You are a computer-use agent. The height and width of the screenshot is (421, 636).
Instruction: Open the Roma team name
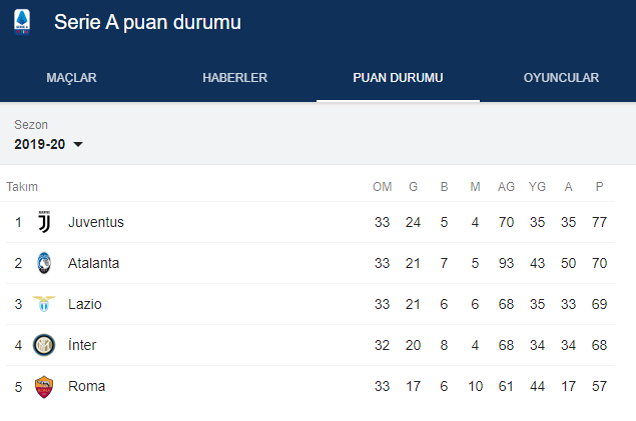tap(86, 386)
